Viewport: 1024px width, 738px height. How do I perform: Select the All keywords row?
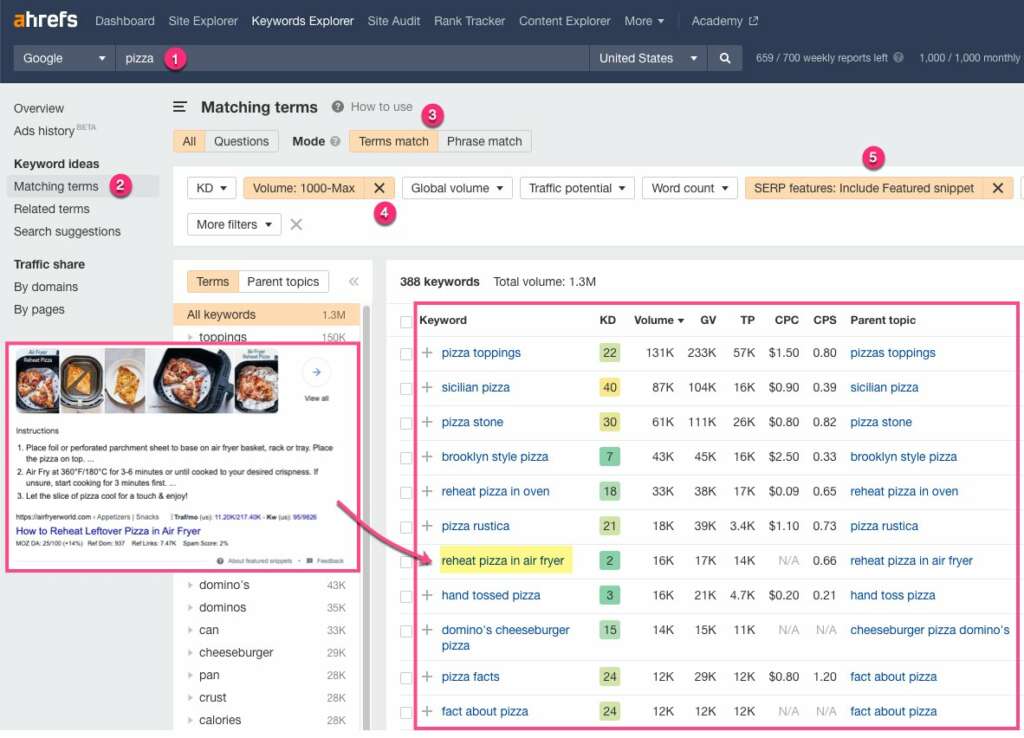(x=266, y=315)
